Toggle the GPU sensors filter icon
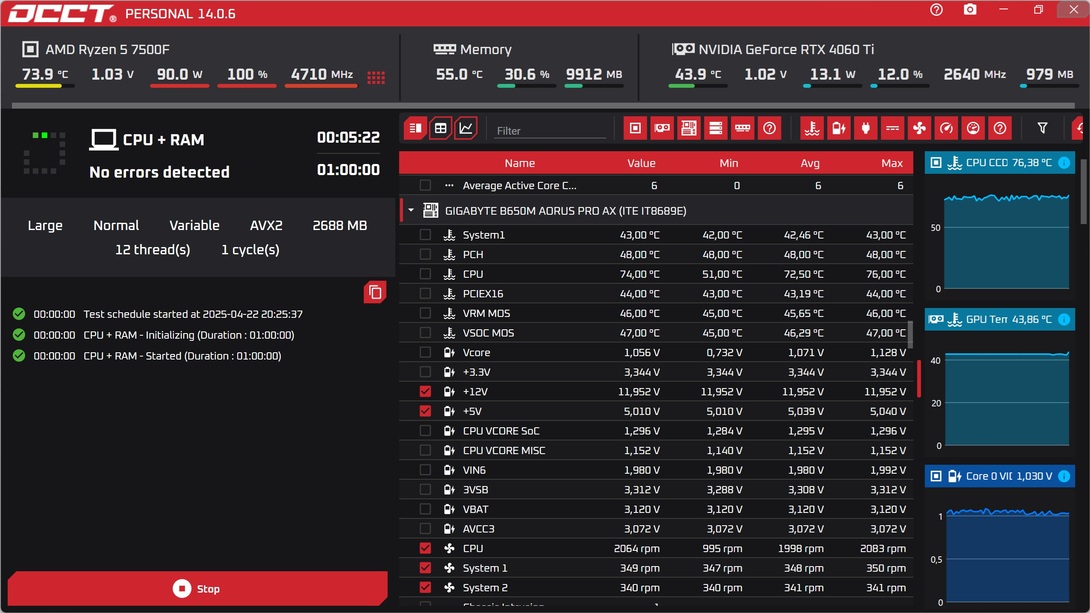This screenshot has width=1090, height=613. [662, 128]
